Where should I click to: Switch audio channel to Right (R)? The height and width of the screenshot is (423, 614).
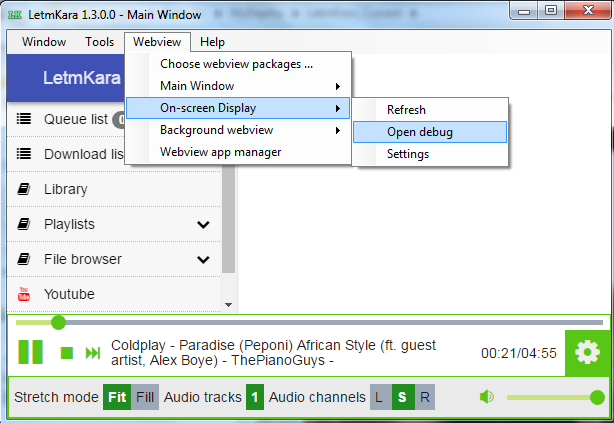click(x=424, y=397)
